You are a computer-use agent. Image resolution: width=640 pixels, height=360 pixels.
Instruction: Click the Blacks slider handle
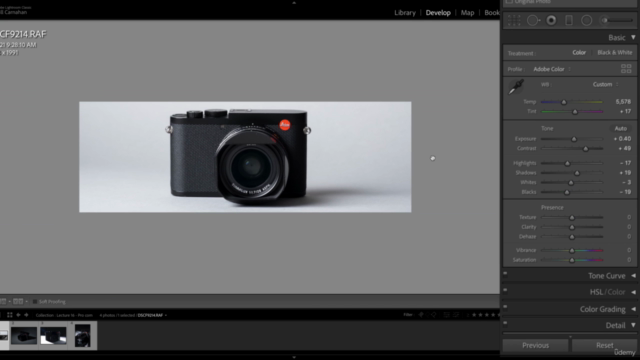(567, 192)
